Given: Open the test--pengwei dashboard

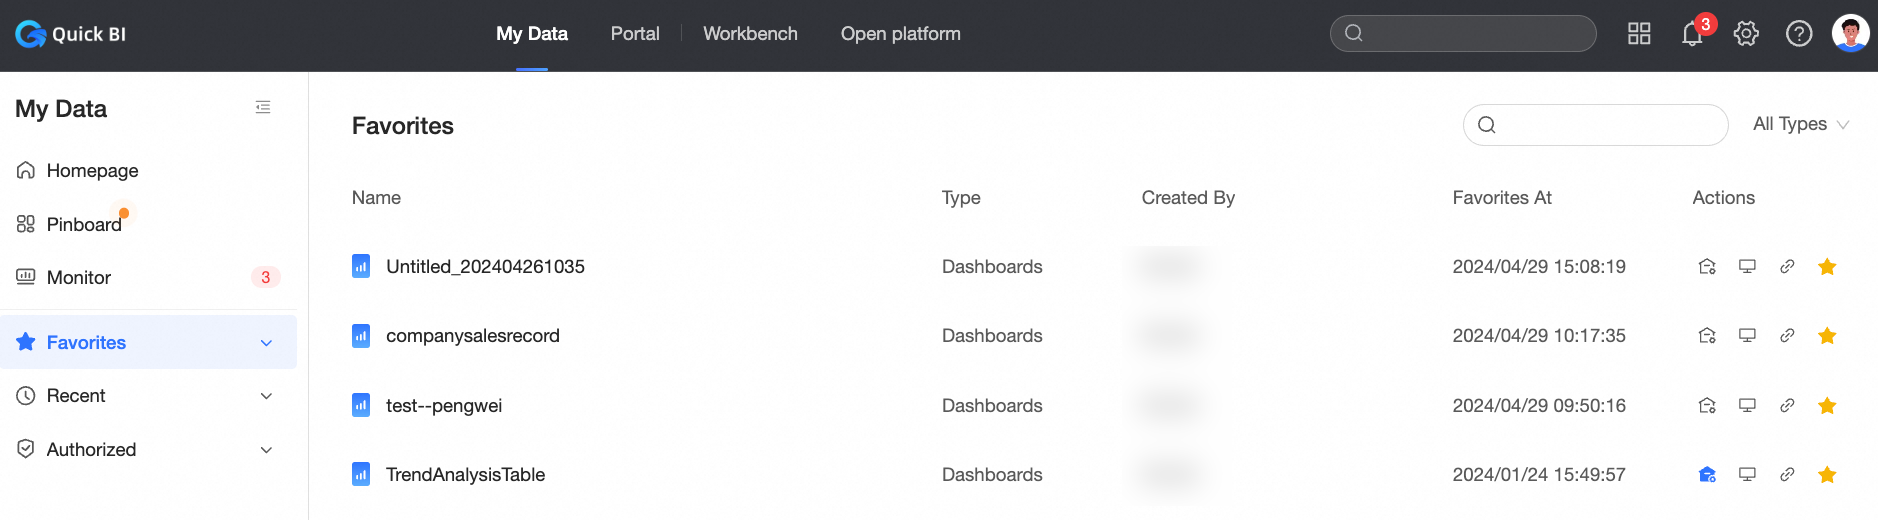Looking at the screenshot, I should [x=444, y=406].
